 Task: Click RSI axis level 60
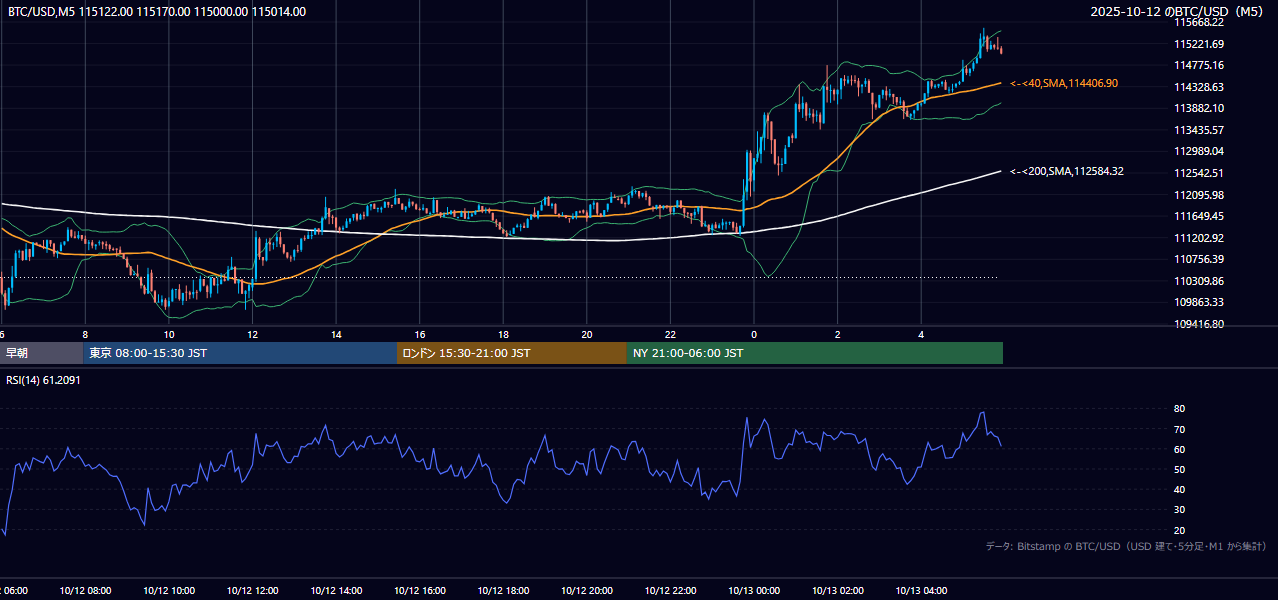[x=1179, y=449]
